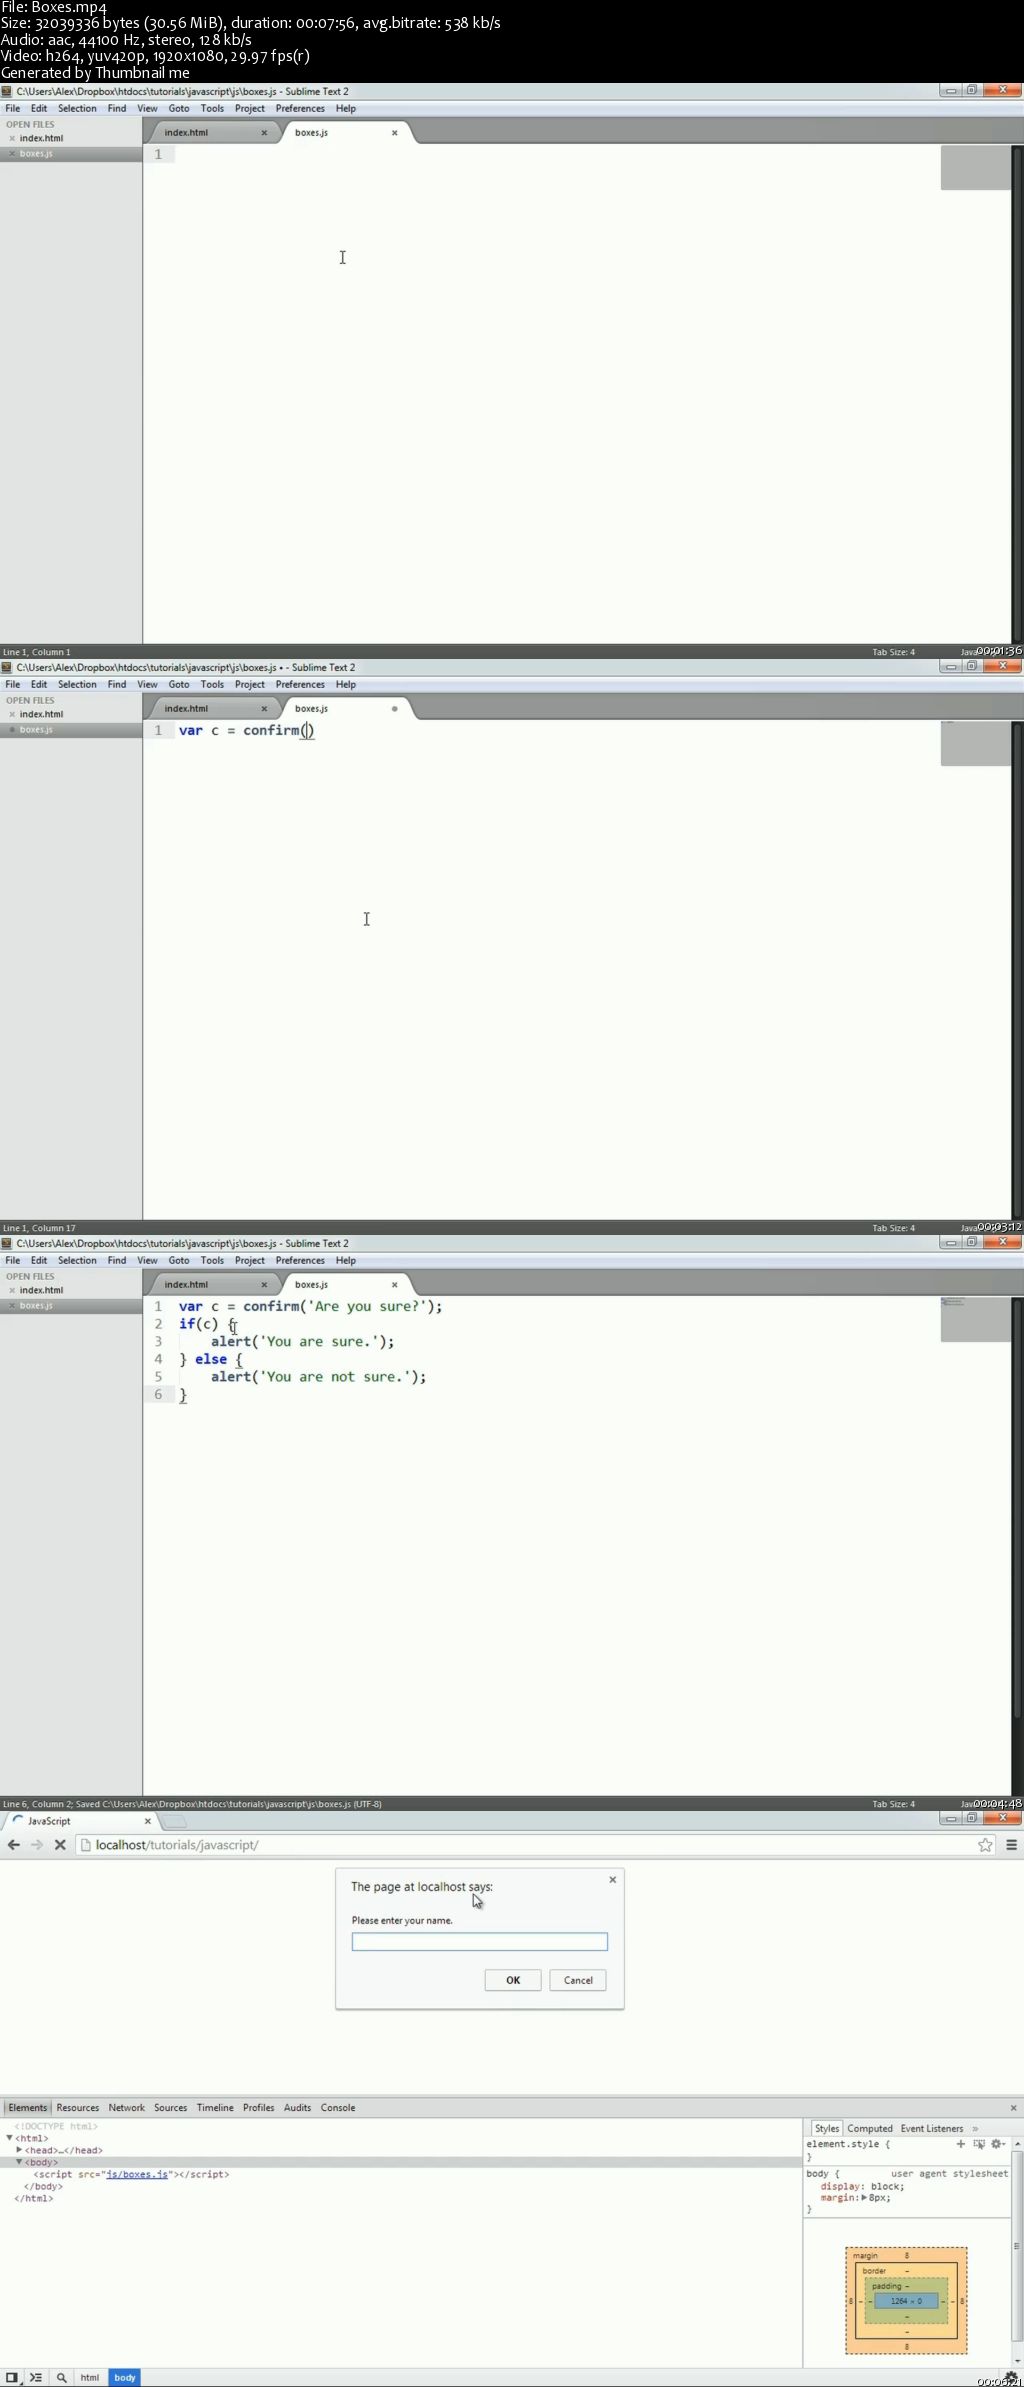
Task: Follow the js/boxes.js script link
Action: [x=137, y=2174]
